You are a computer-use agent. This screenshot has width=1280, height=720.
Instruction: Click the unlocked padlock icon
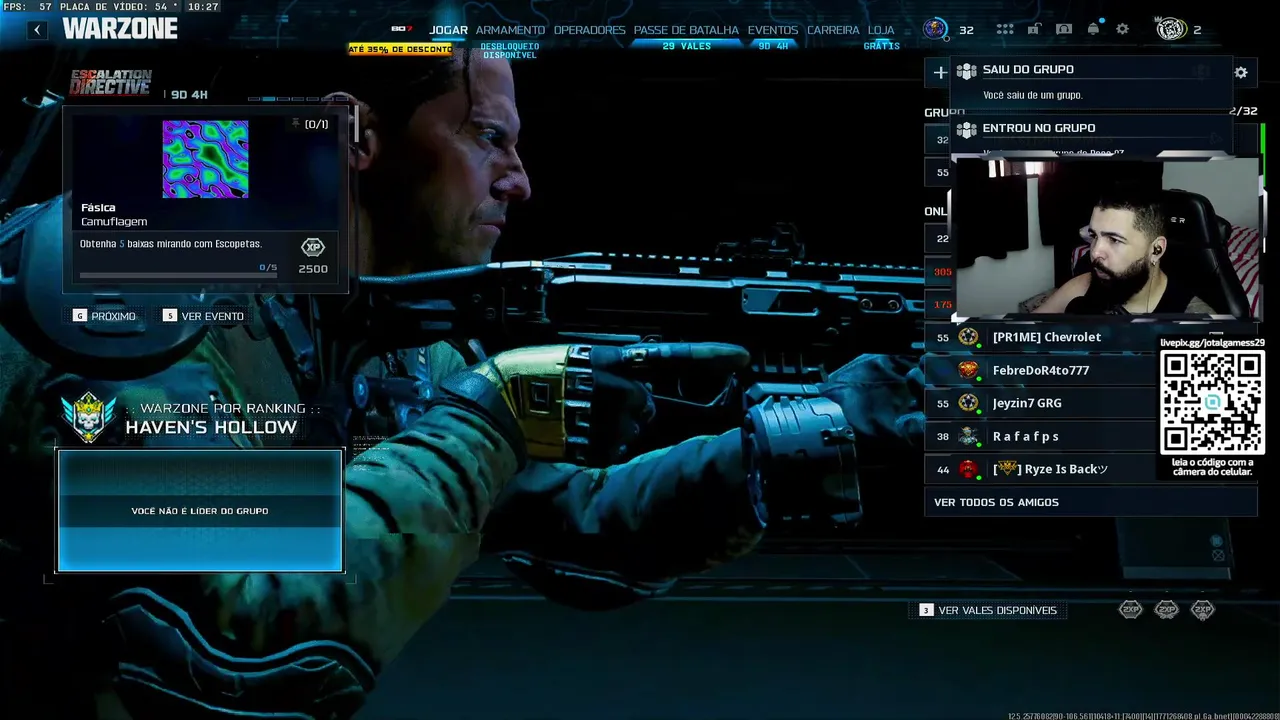[x=1034, y=29]
